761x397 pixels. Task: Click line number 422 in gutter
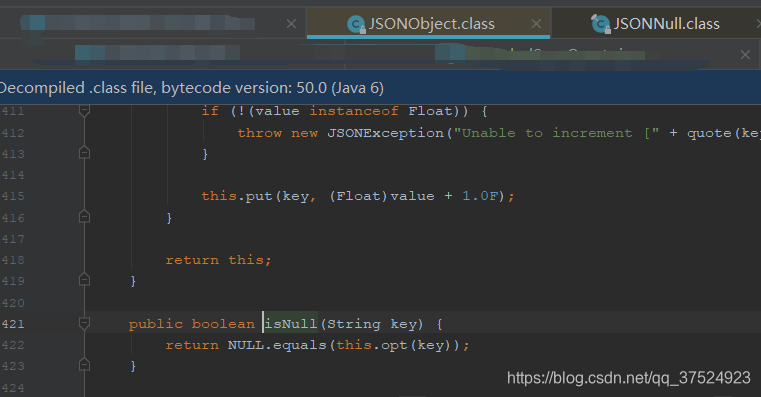click(13, 345)
